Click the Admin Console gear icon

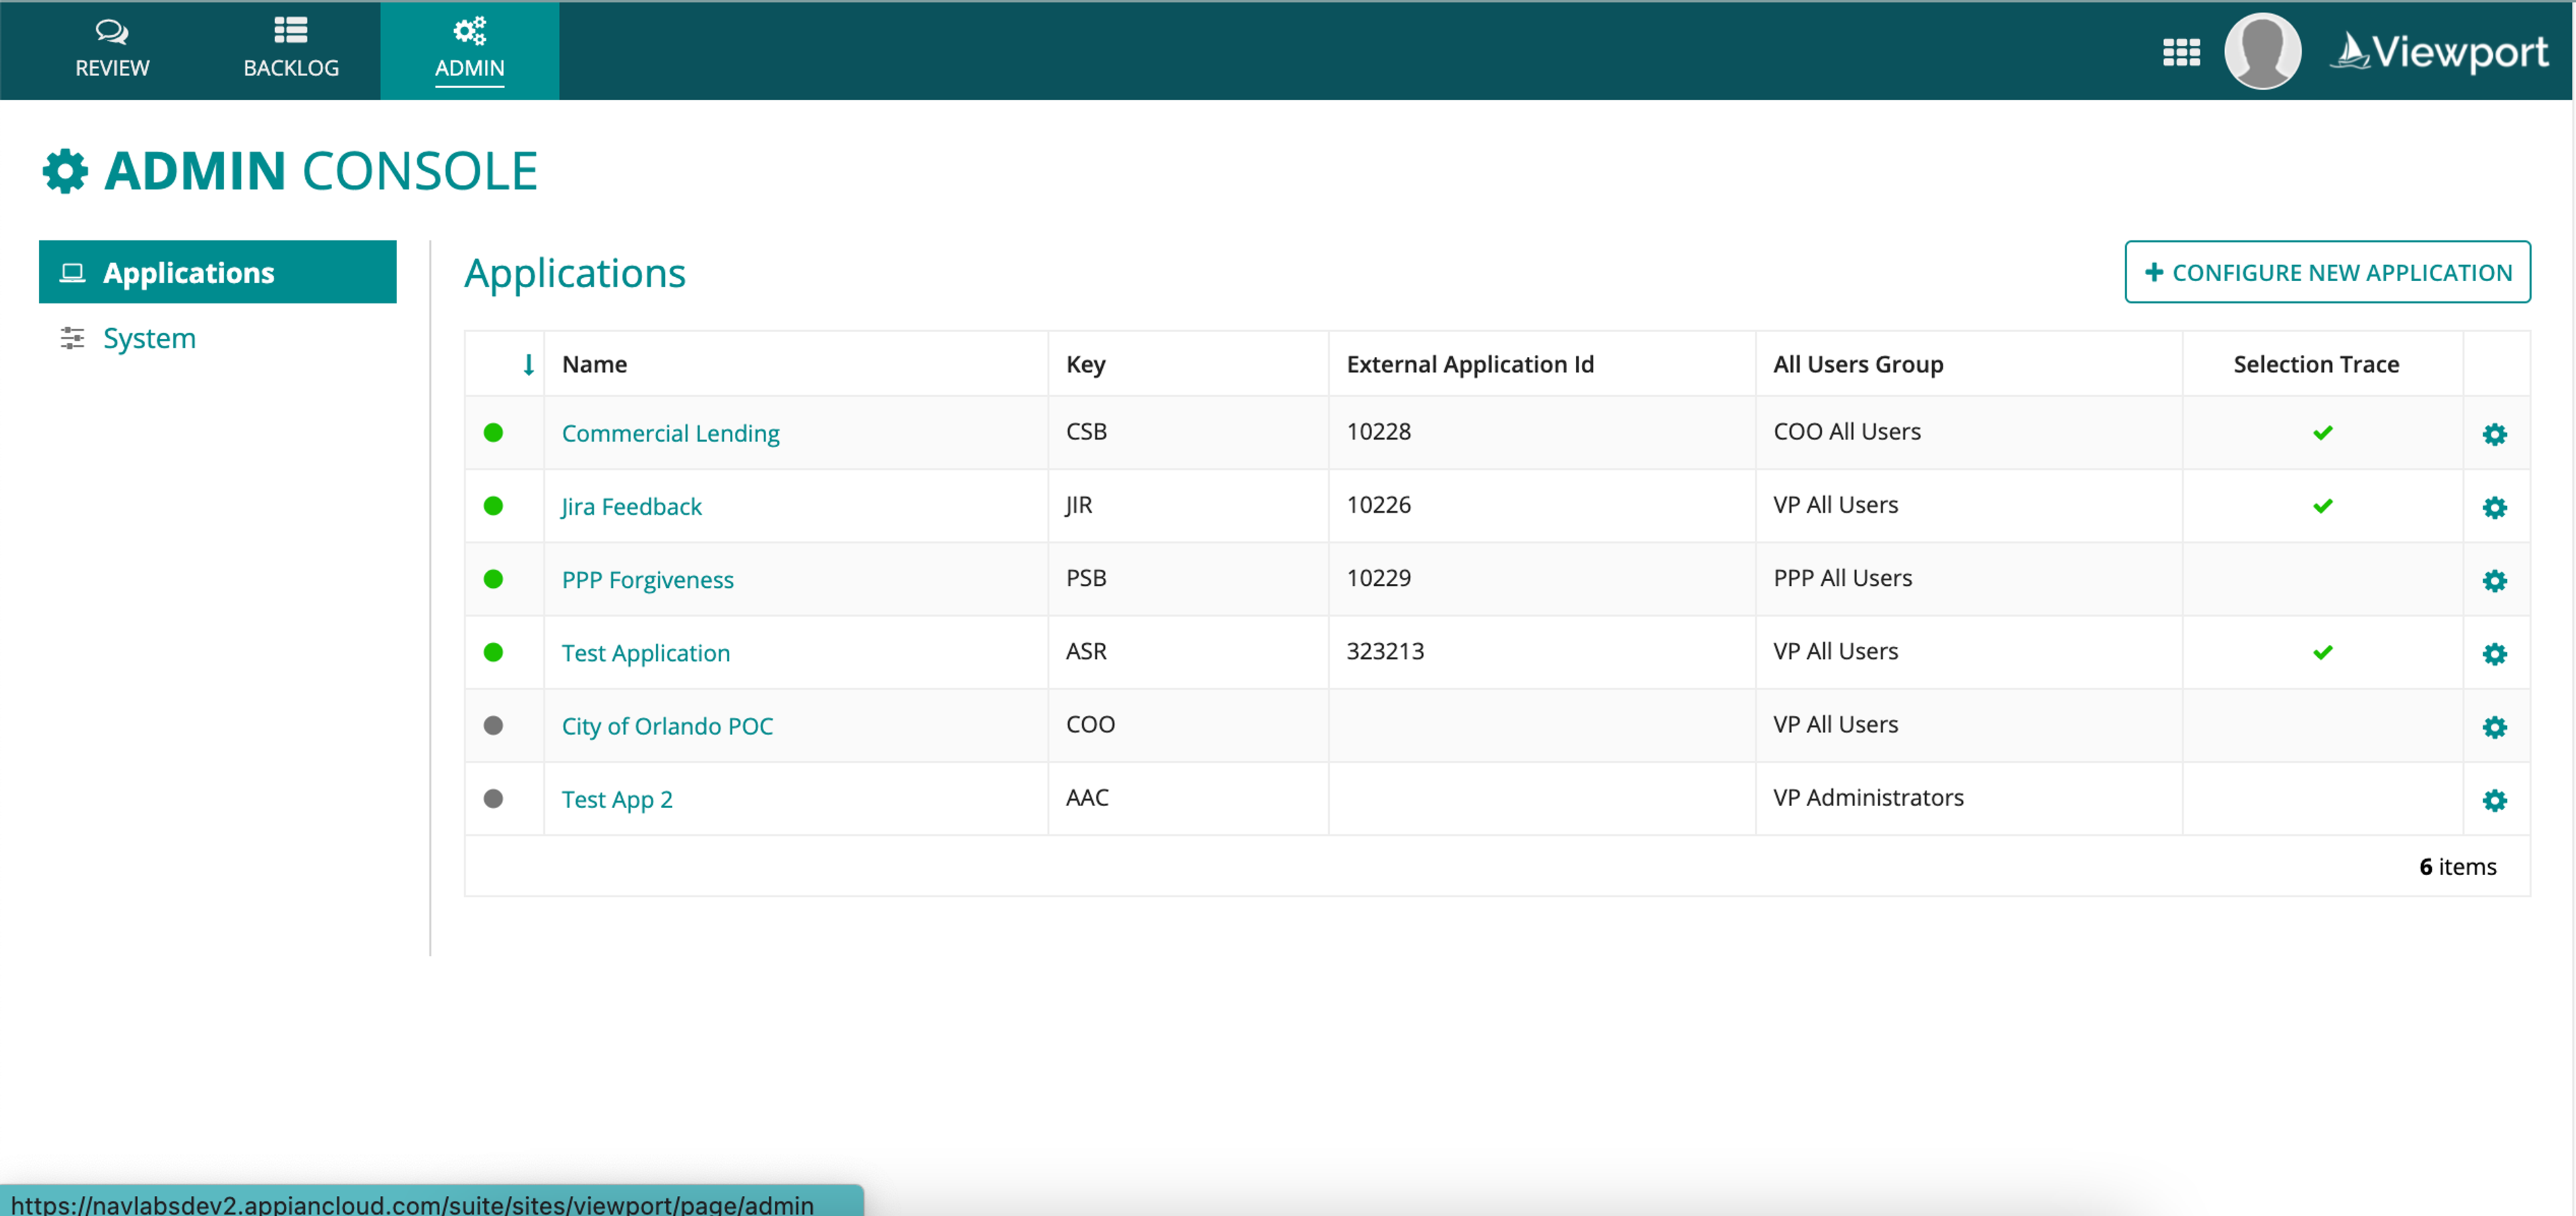pos(65,171)
